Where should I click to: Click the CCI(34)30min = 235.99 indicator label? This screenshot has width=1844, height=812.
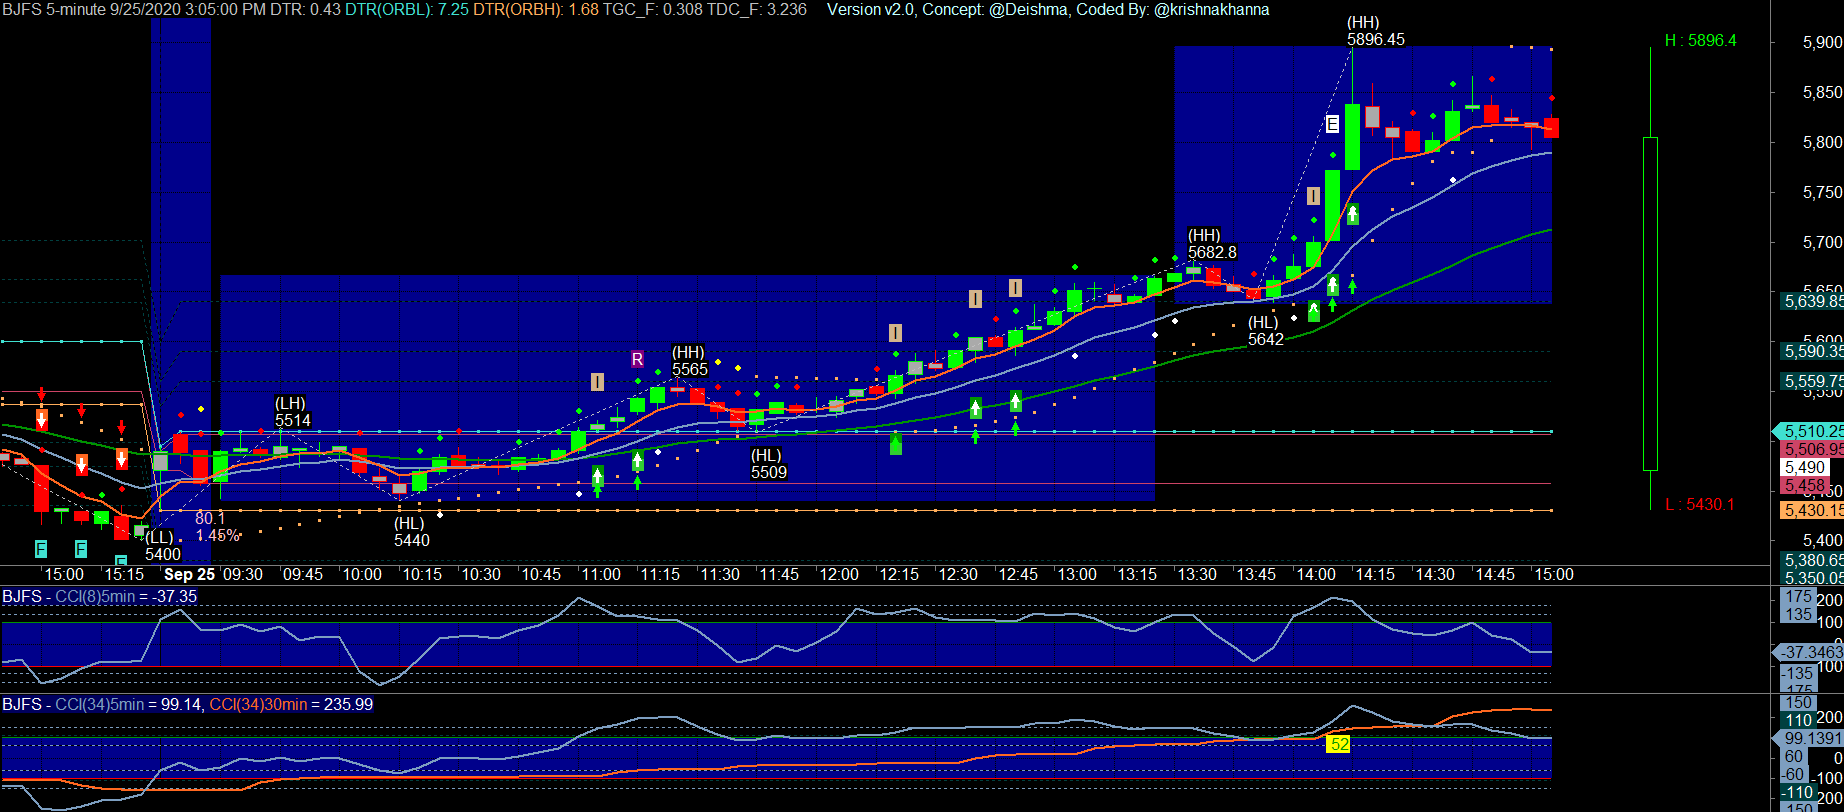click(289, 705)
